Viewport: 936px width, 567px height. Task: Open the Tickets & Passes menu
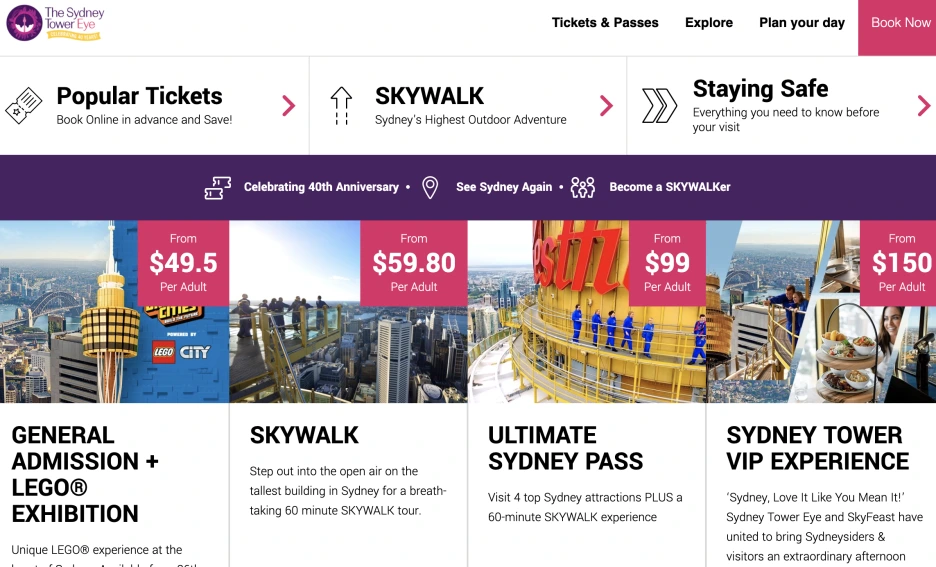(x=605, y=23)
